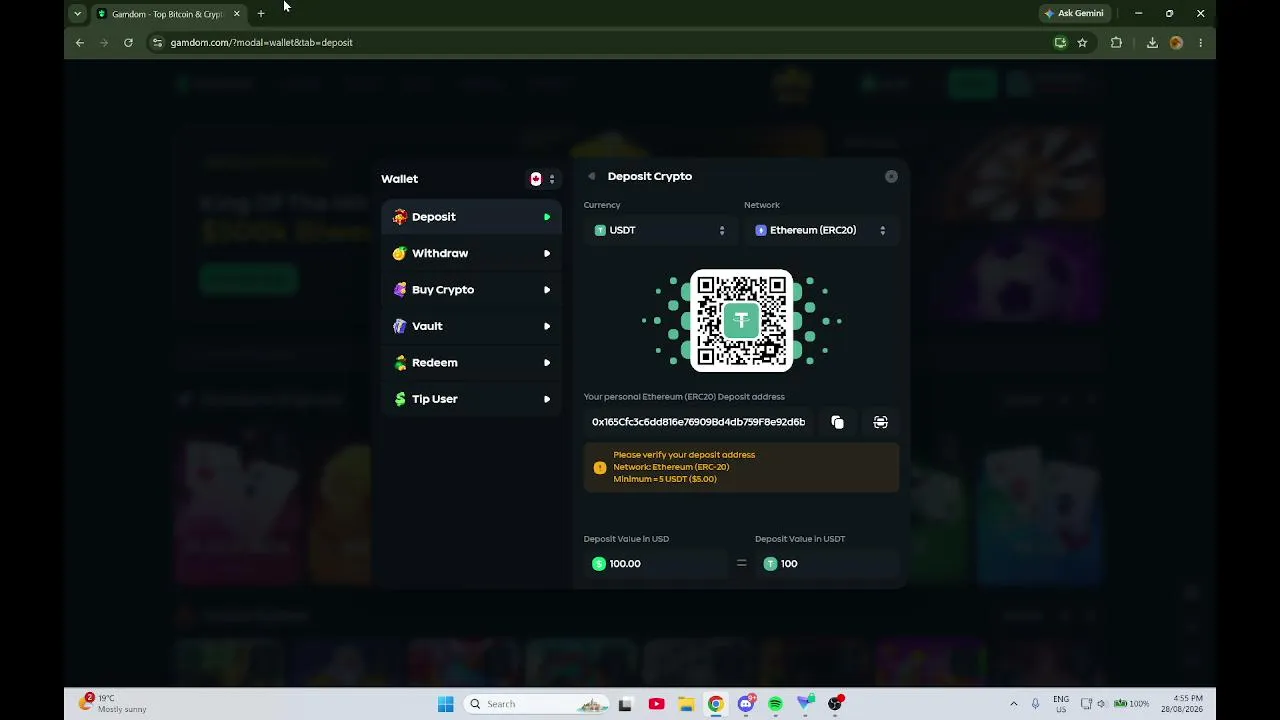
Task: Open YouTube from the taskbar
Action: pyautogui.click(x=656, y=704)
